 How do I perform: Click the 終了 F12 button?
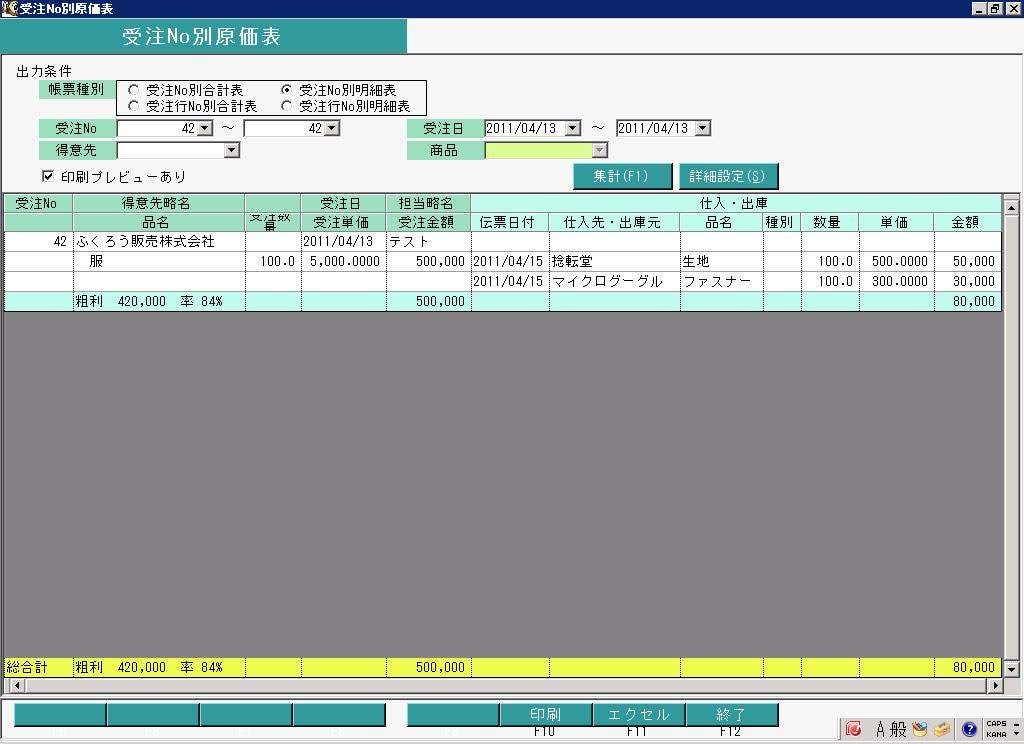click(x=731, y=715)
